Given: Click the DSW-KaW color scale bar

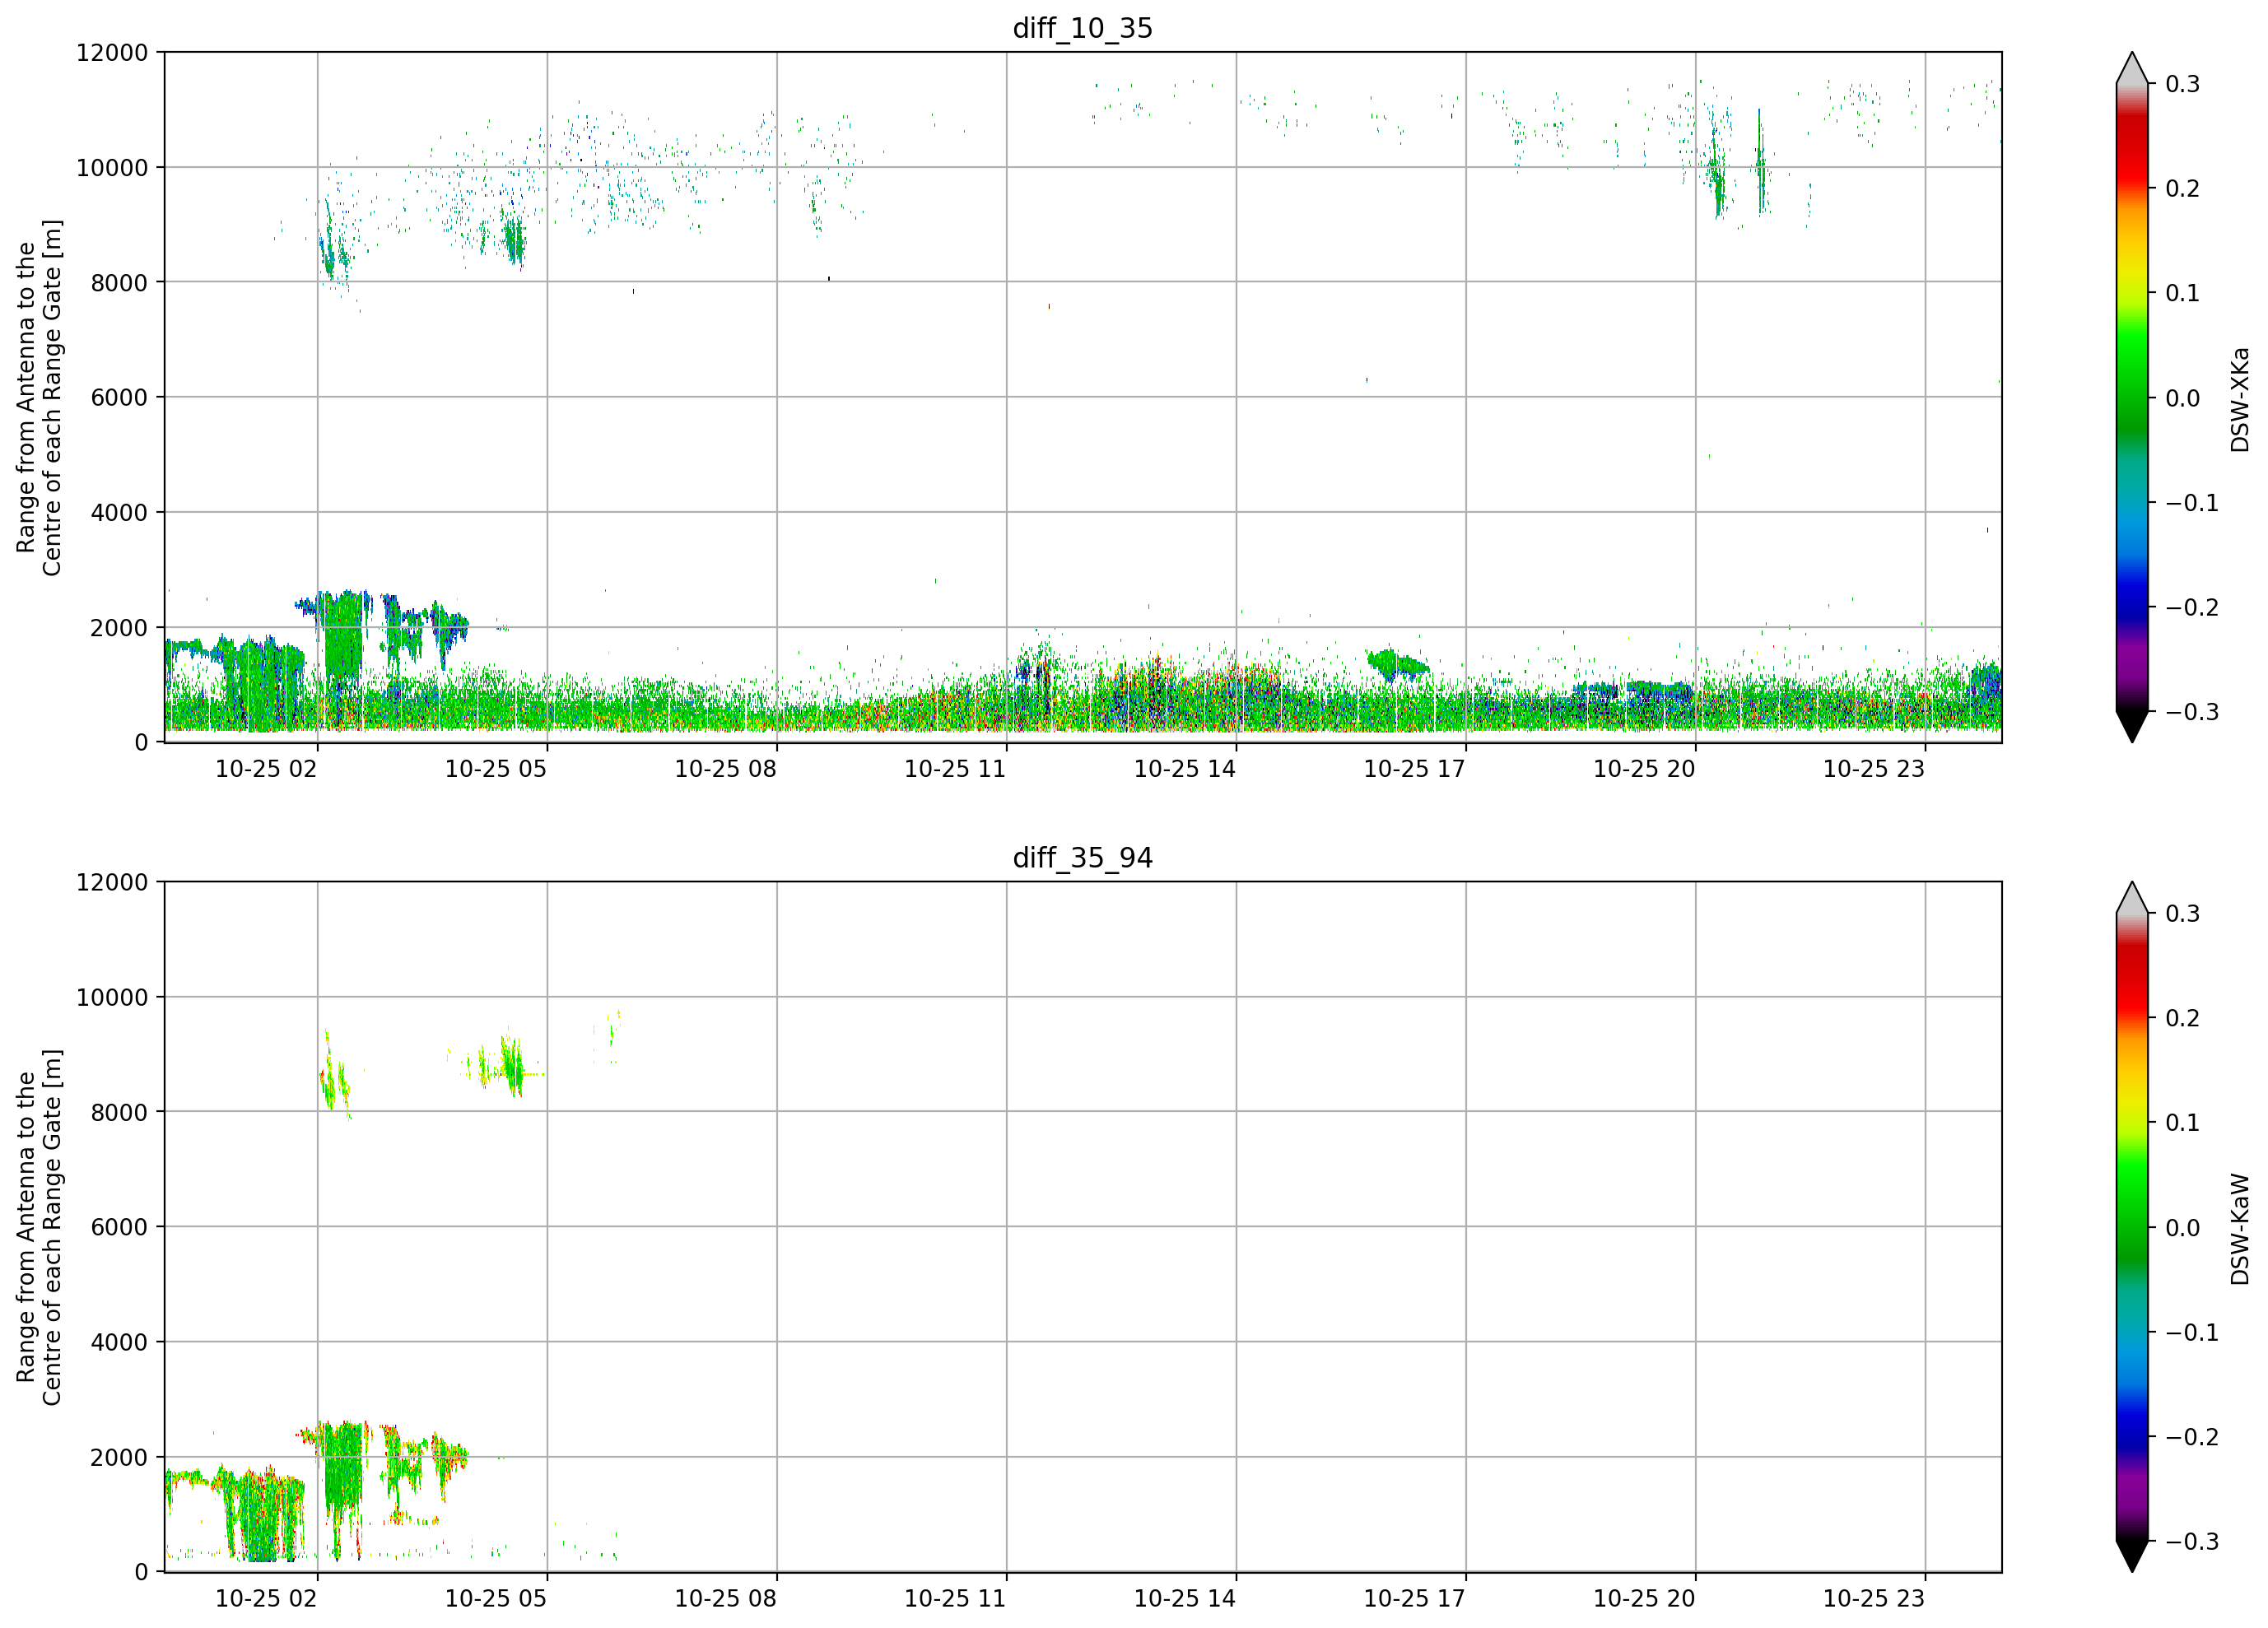Looking at the screenshot, I should coord(2132,1227).
